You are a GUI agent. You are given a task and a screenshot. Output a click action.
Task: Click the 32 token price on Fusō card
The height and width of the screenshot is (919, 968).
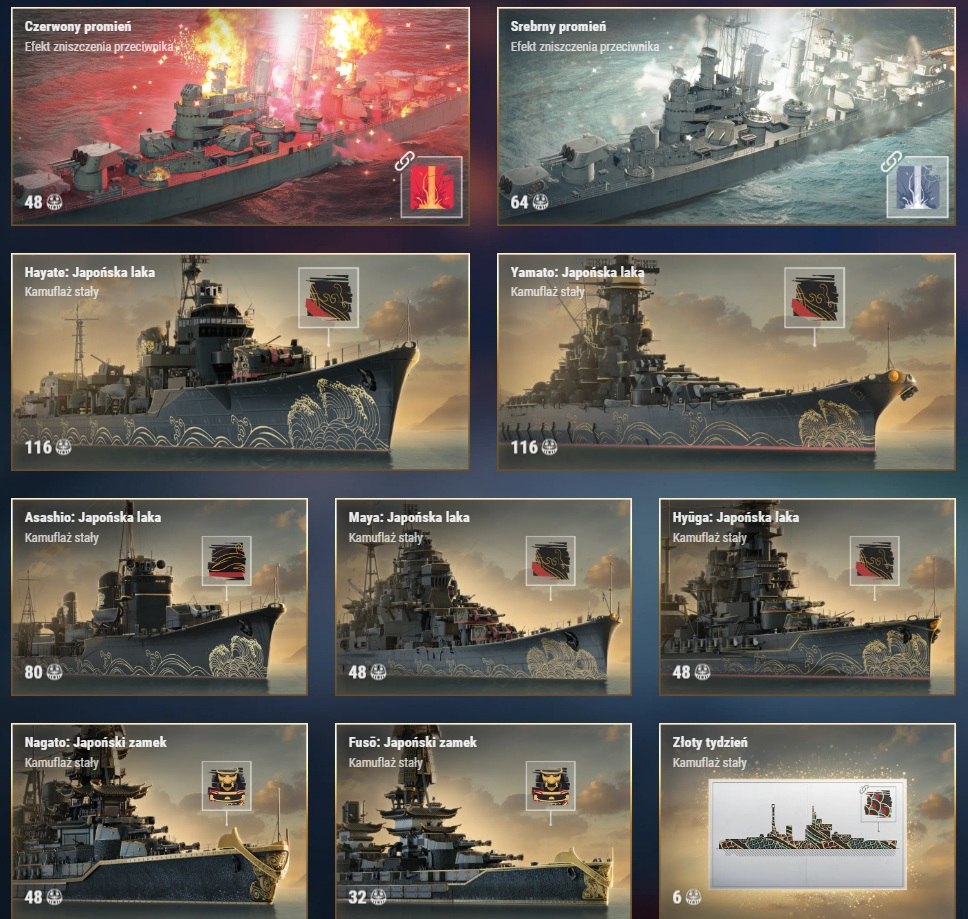tap(367, 897)
